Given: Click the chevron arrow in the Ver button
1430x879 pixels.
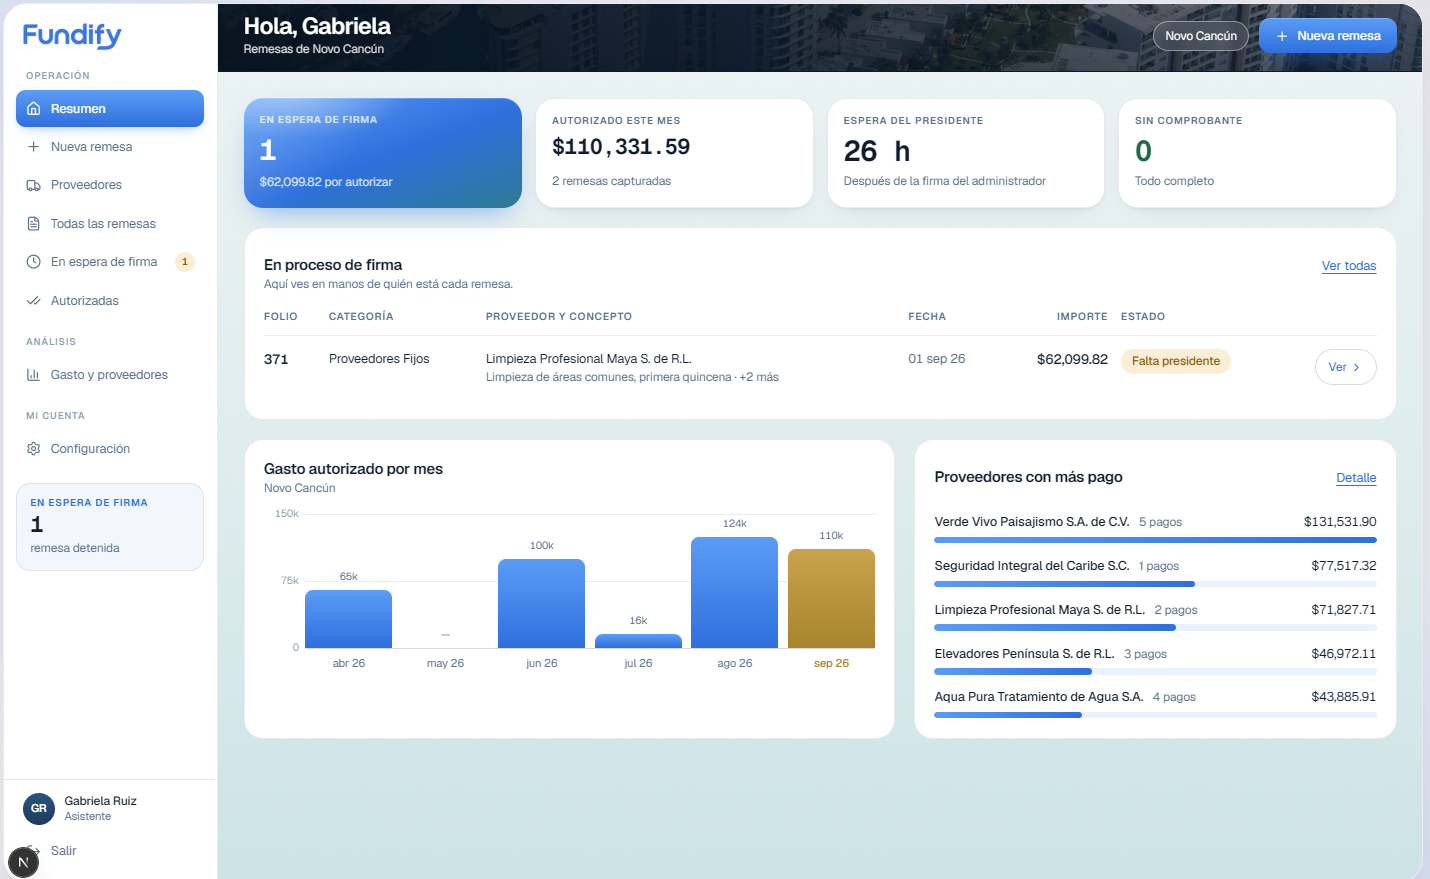Looking at the screenshot, I should [x=1356, y=367].
